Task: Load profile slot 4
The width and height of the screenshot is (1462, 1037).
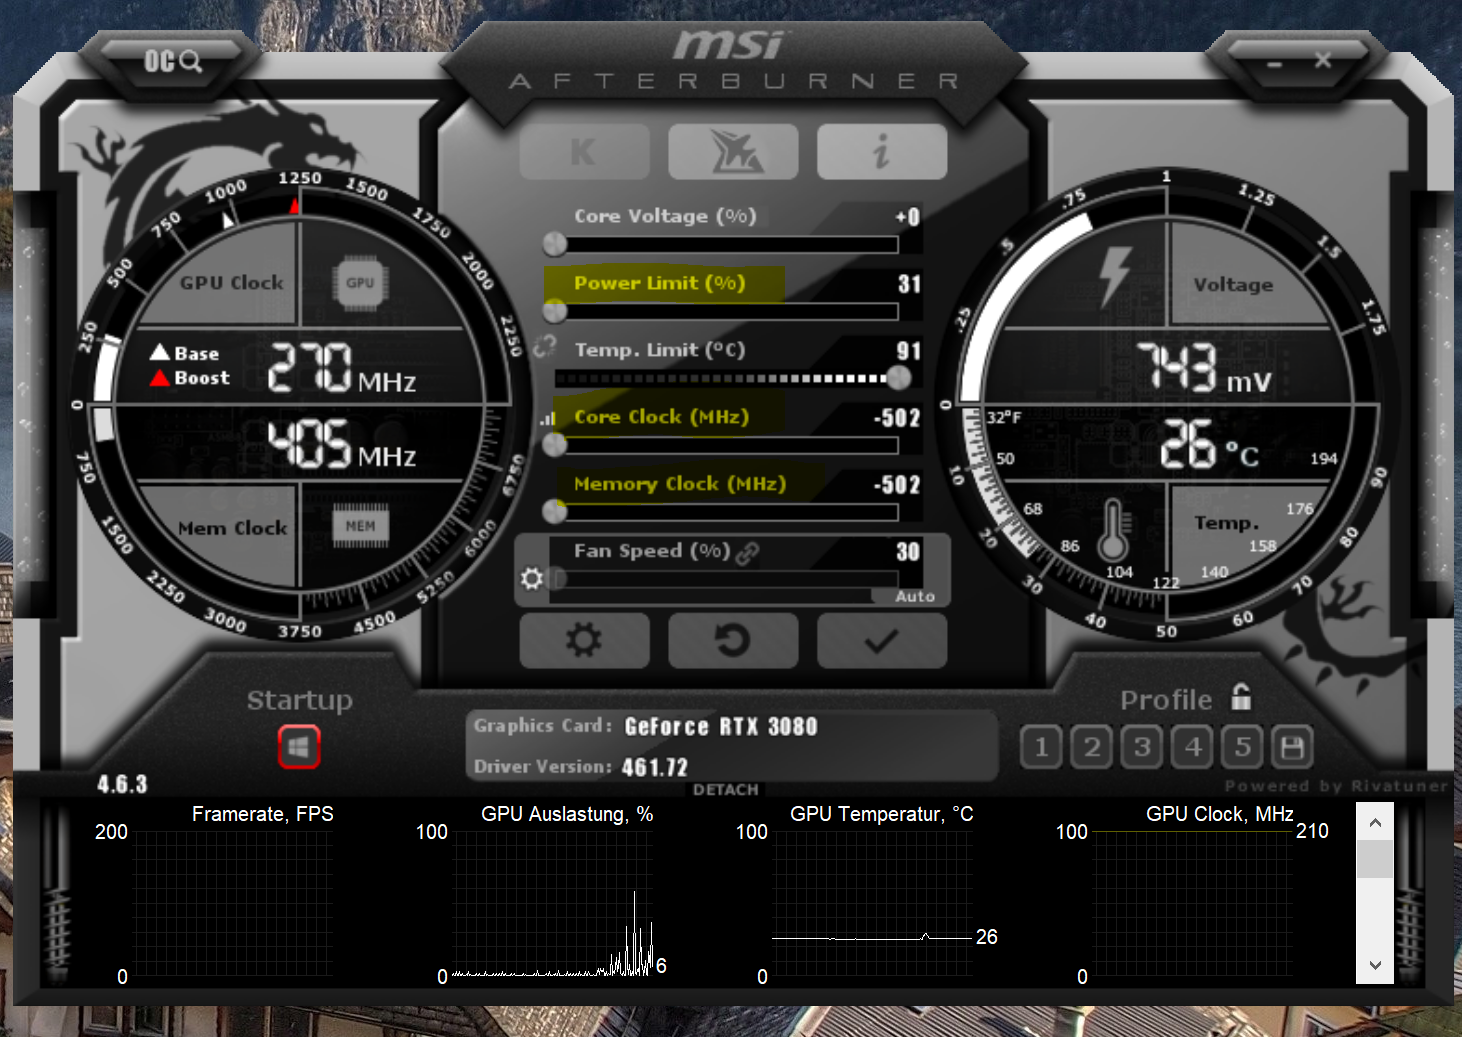Action: [x=1192, y=747]
